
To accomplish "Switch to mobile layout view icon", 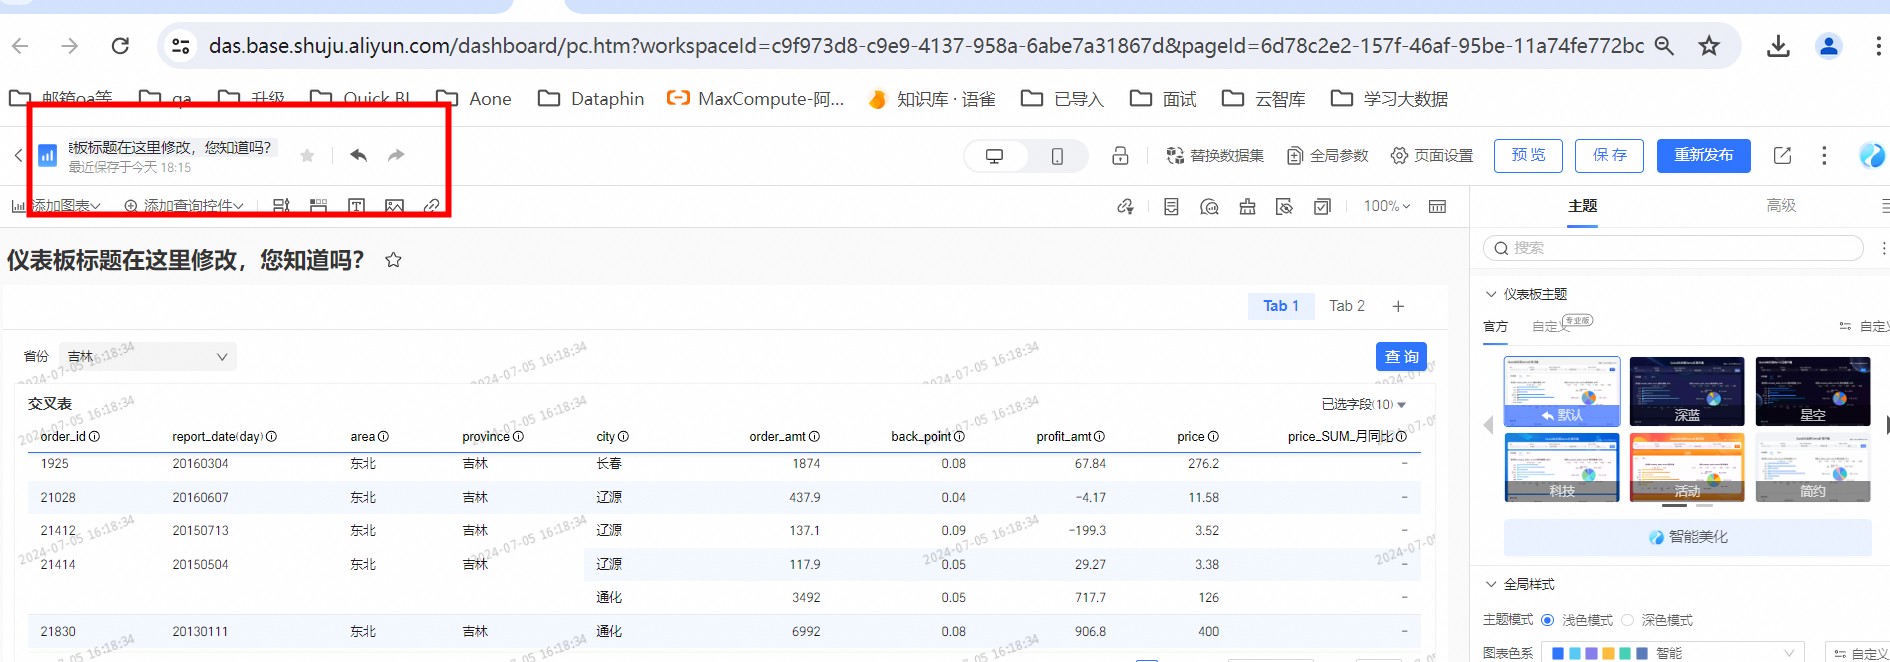I will click(1057, 156).
